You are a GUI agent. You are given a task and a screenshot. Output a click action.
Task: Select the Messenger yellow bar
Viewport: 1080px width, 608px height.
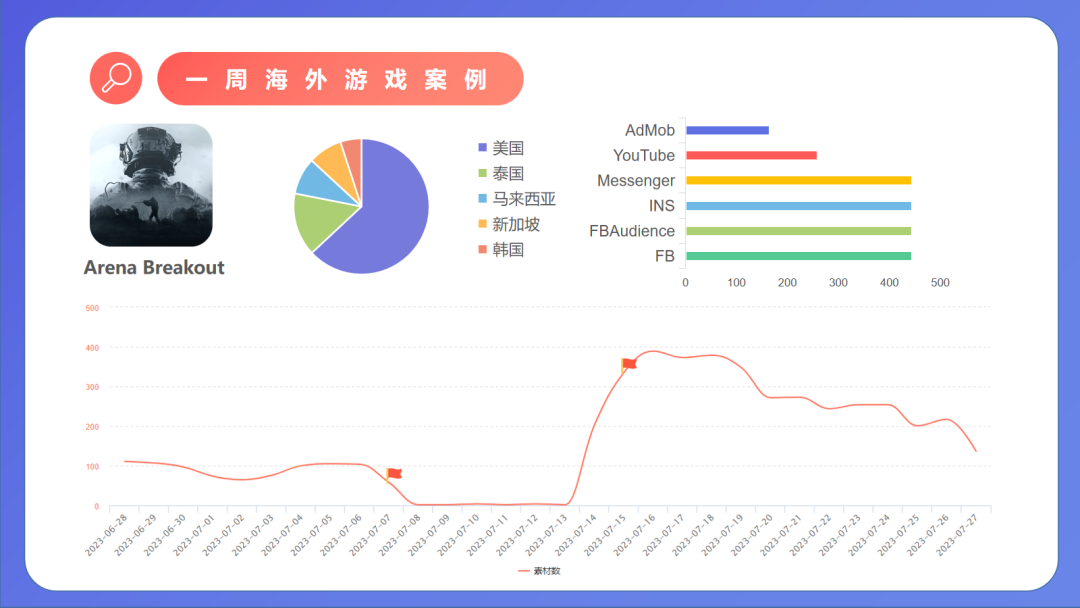pyautogui.click(x=797, y=180)
